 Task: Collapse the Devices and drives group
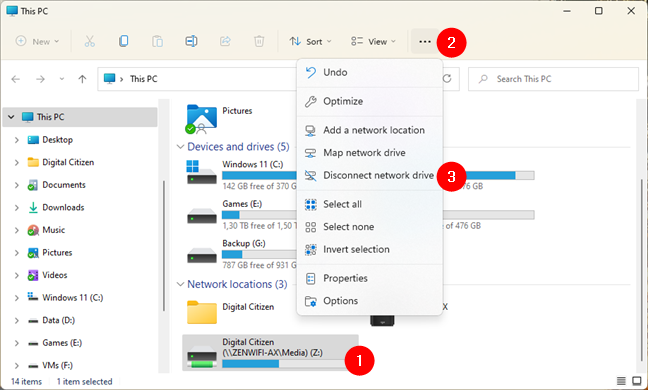coord(180,147)
